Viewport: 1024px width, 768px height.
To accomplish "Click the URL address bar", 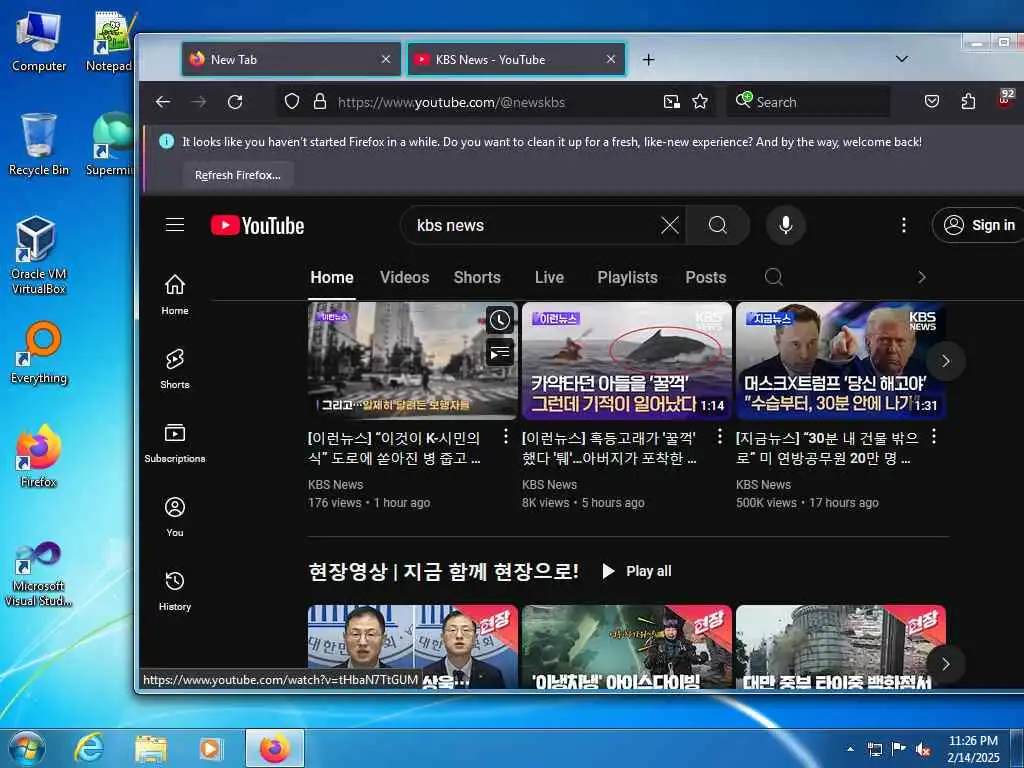I will pos(496,102).
